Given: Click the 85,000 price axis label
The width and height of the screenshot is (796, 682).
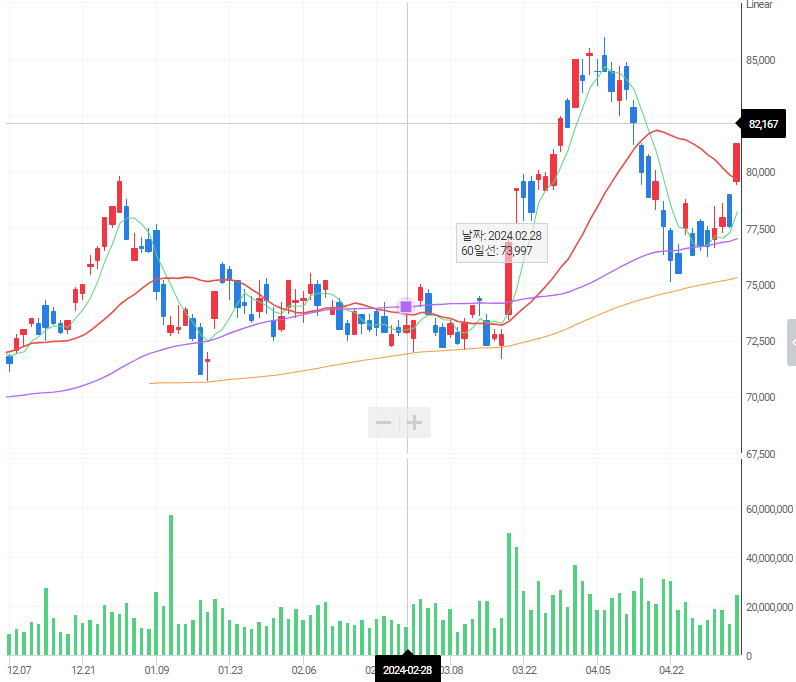Looking at the screenshot, I should coord(760,60).
